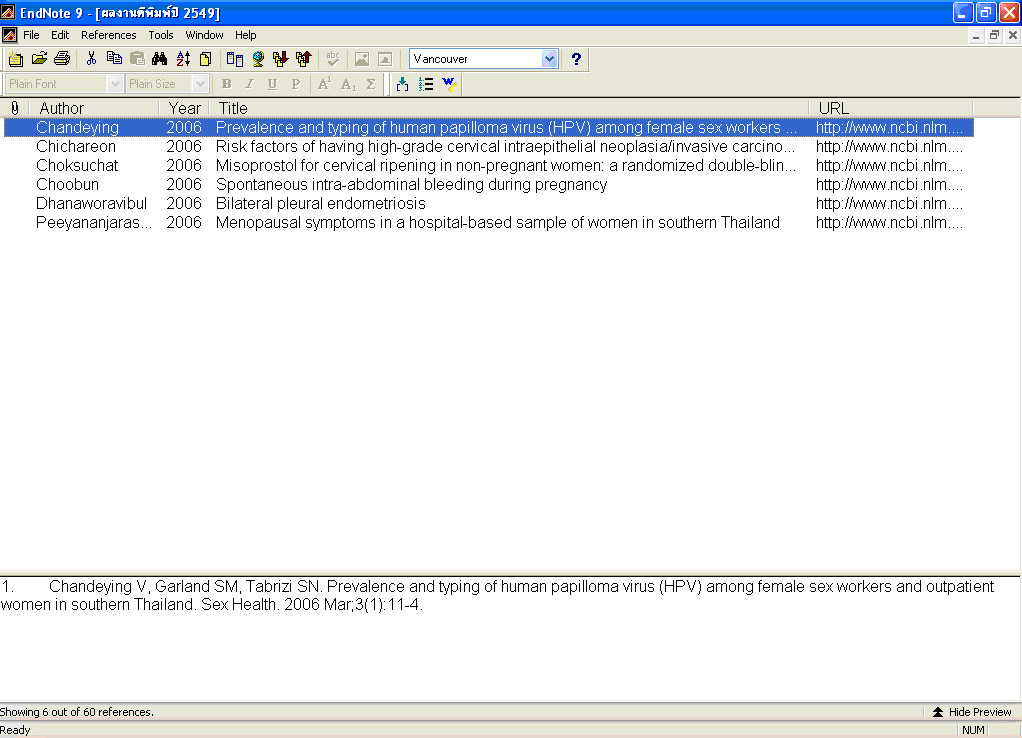Click the Paste clipboard icon
1022x738 pixels.
point(137,59)
